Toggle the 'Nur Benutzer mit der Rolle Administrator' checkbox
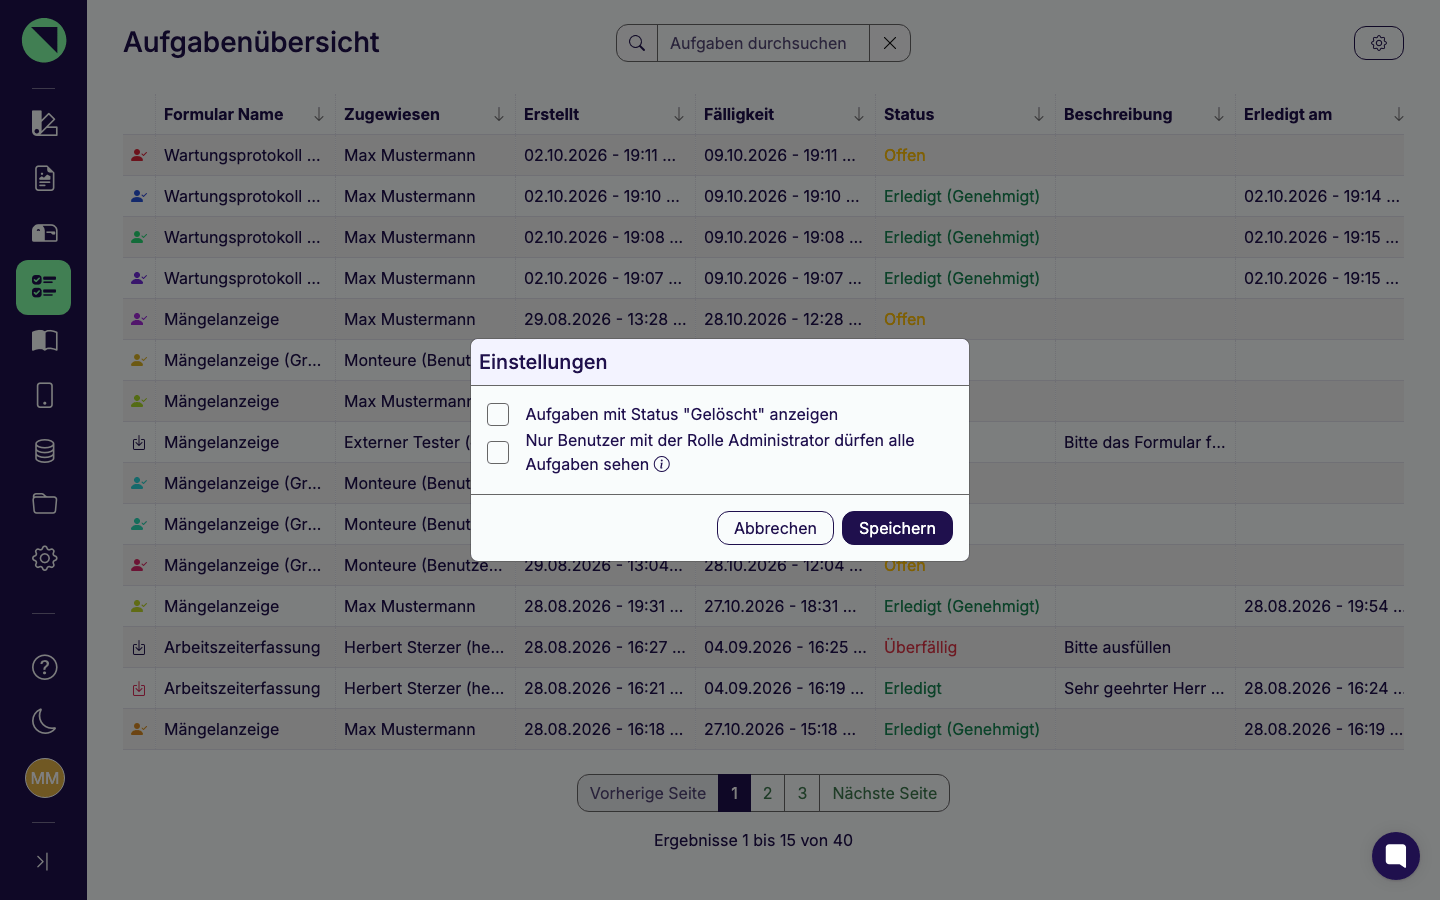The height and width of the screenshot is (900, 1440). pos(498,452)
